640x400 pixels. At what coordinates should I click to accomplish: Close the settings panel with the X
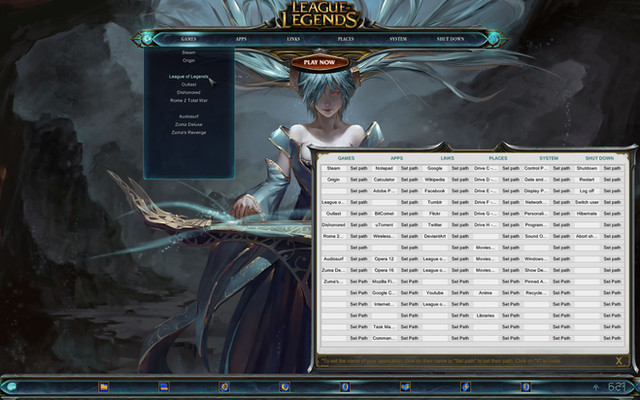[x=619, y=361]
